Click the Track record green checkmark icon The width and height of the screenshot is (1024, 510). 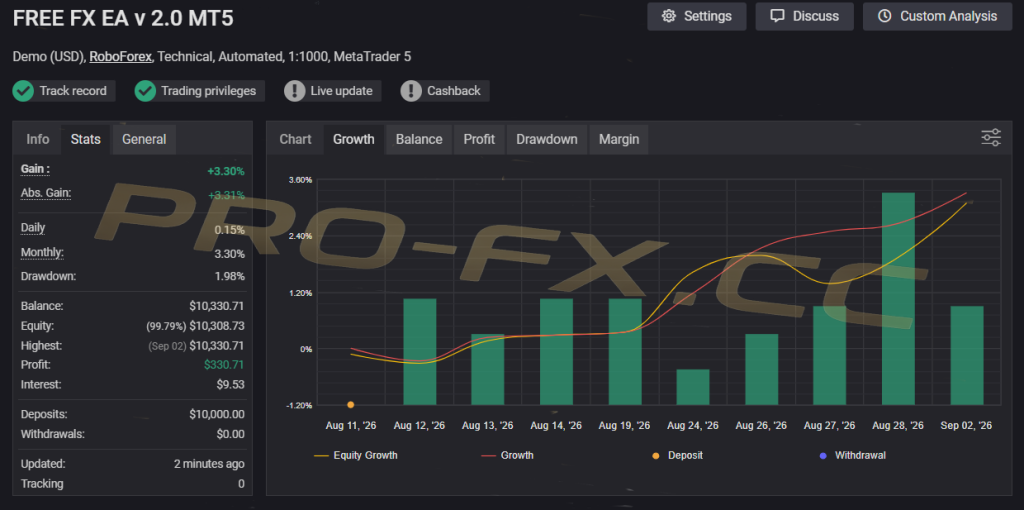click(23, 91)
